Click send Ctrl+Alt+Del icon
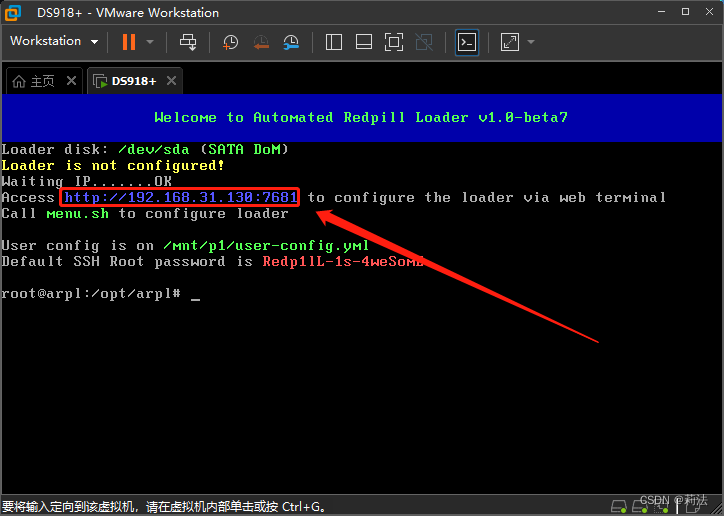Image resolution: width=724 pixels, height=516 pixels. point(188,42)
